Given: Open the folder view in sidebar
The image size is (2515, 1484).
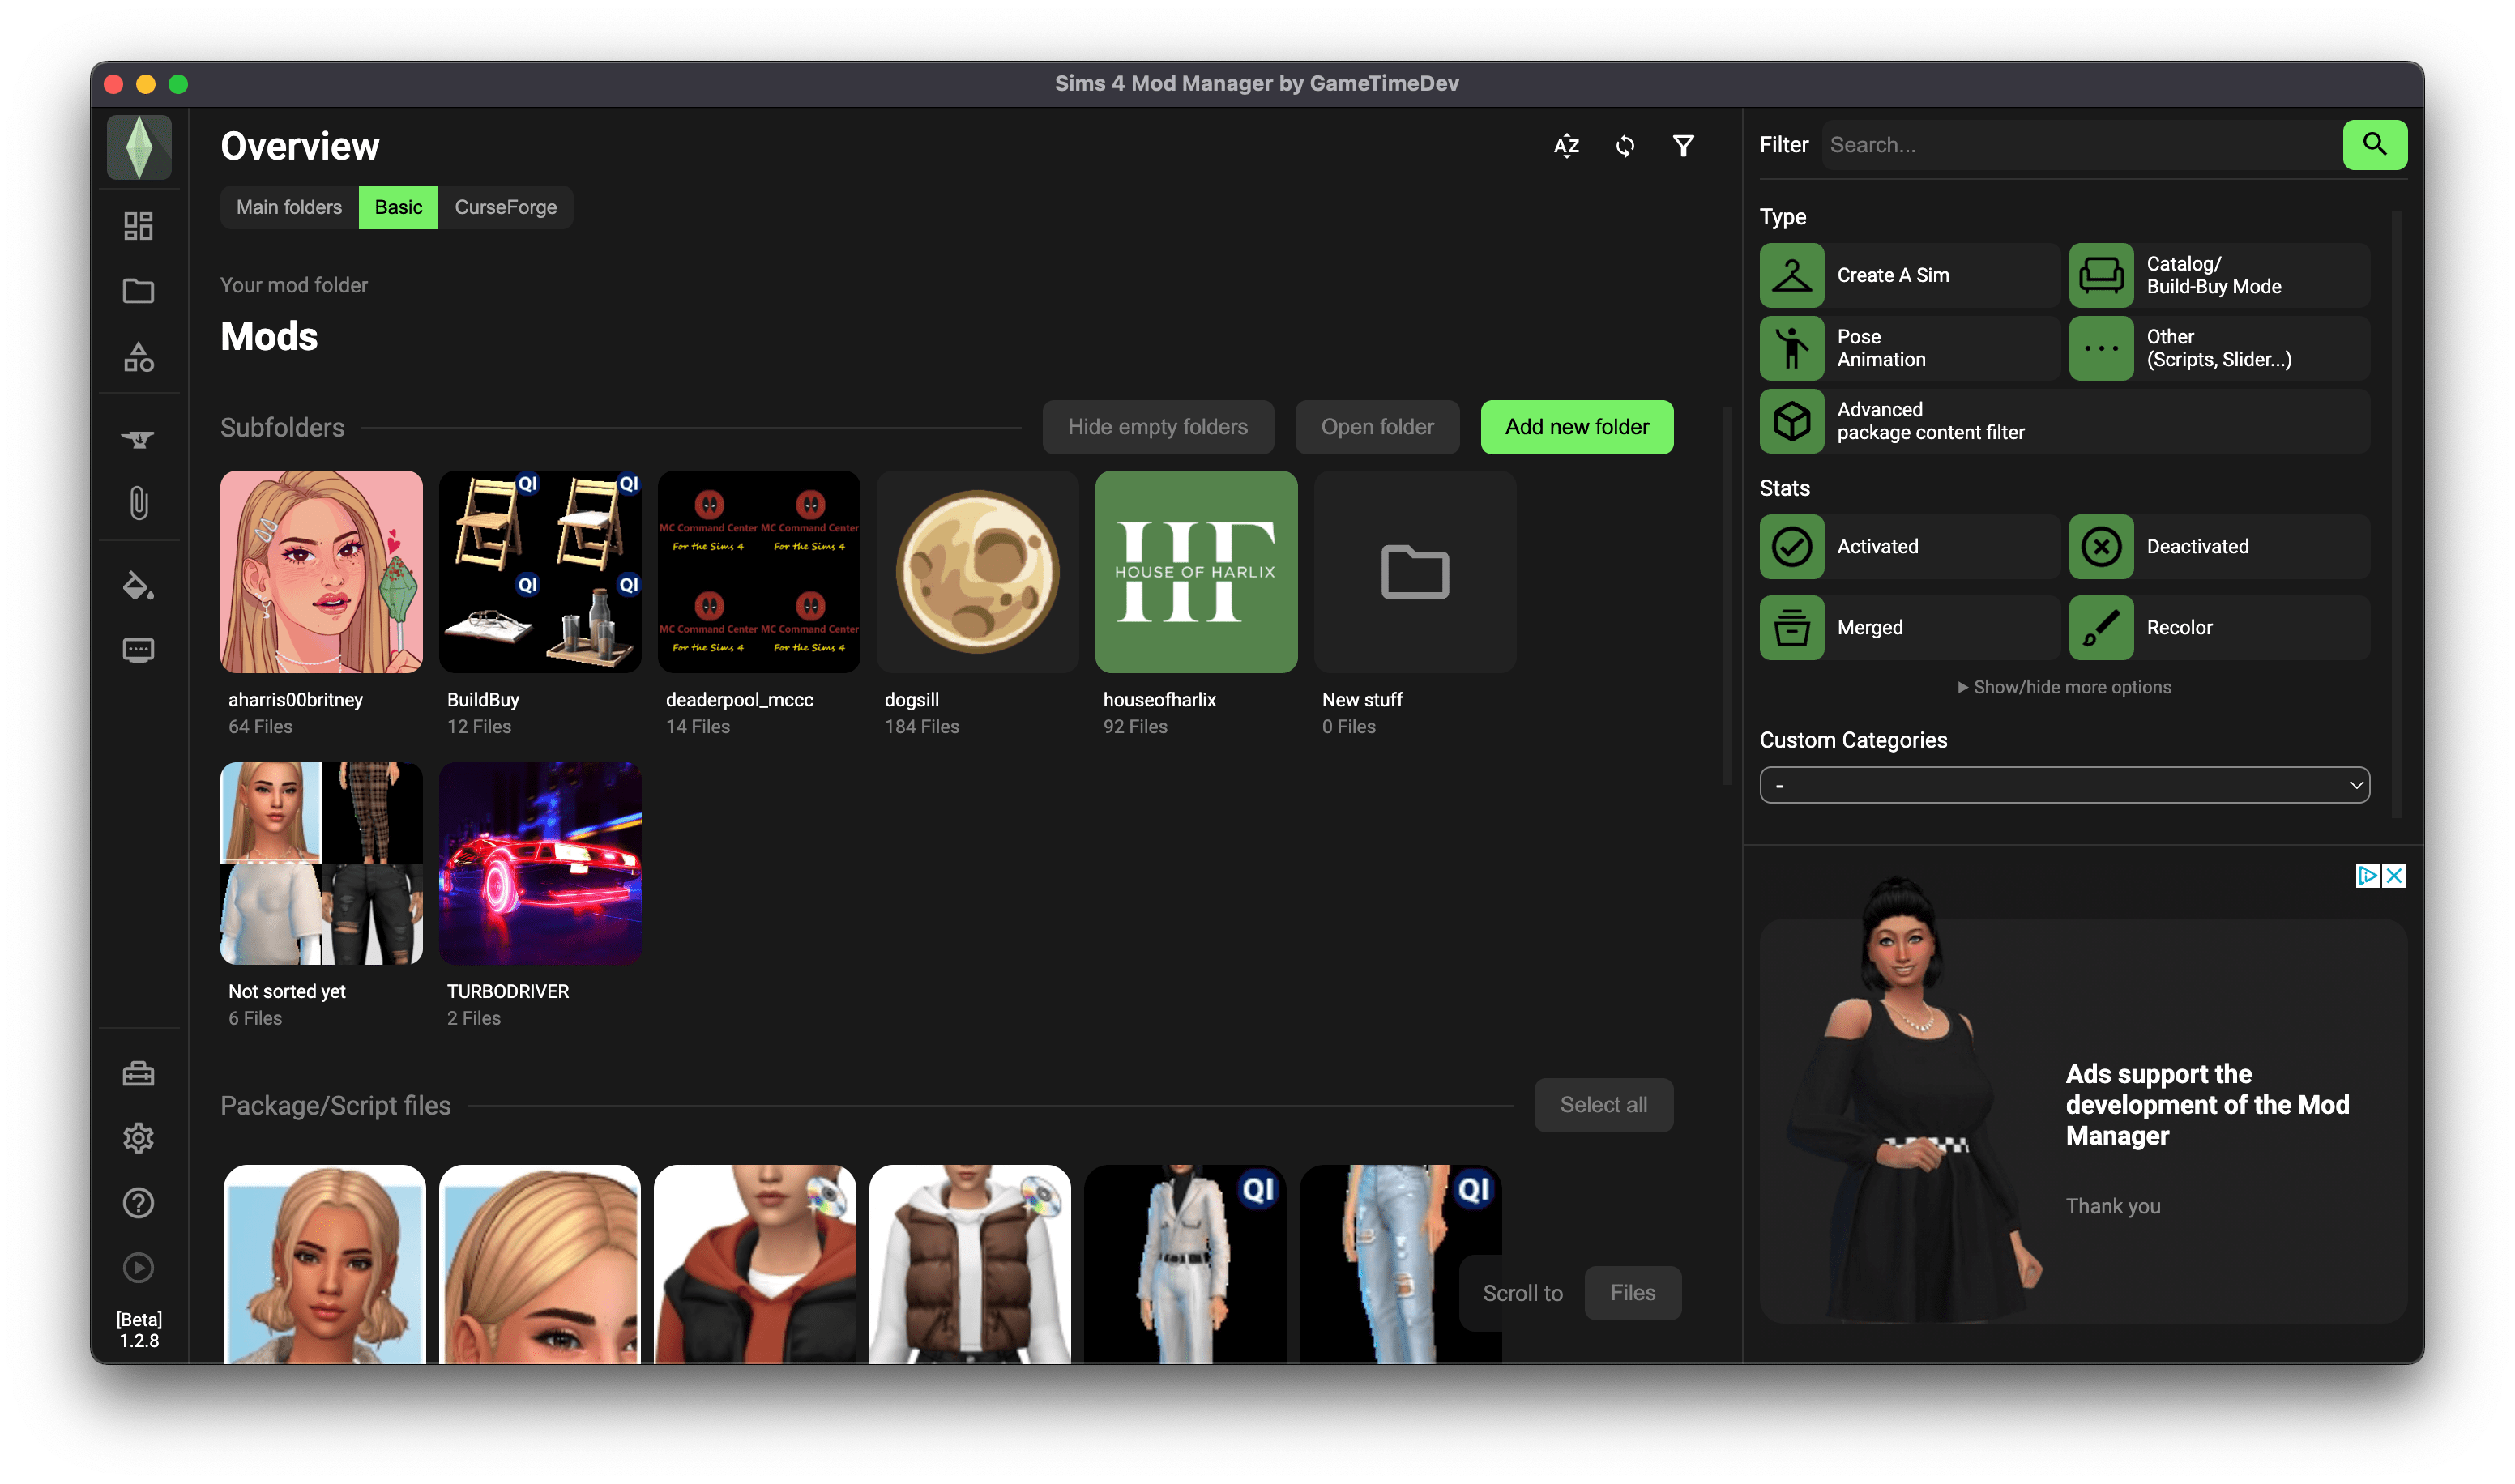Looking at the screenshot, I should click(138, 291).
